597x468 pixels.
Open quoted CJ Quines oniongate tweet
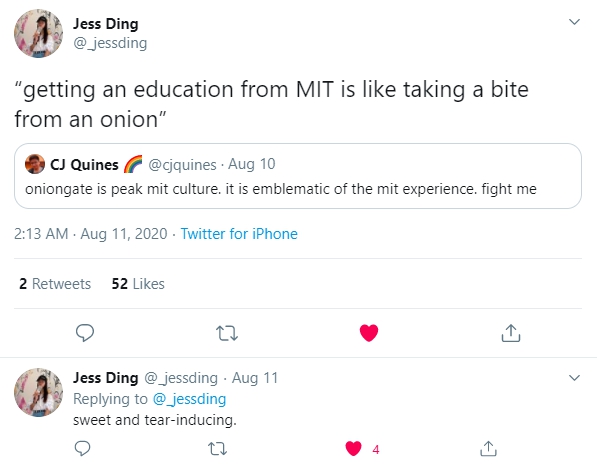pos(298,176)
